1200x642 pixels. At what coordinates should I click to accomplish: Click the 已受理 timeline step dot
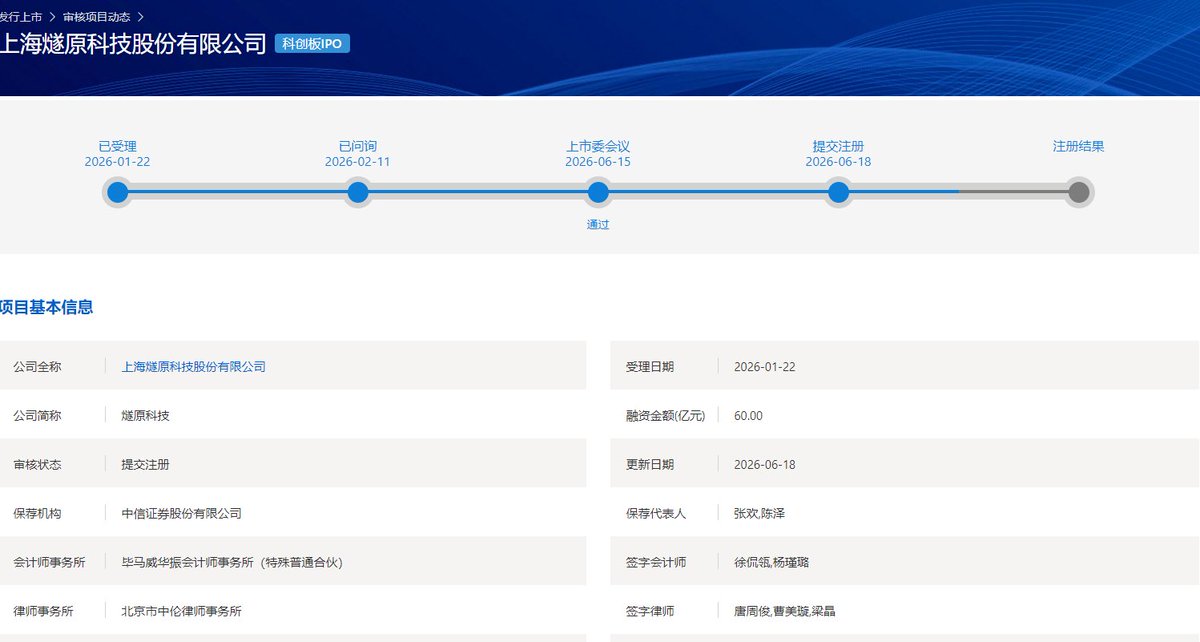tap(118, 192)
